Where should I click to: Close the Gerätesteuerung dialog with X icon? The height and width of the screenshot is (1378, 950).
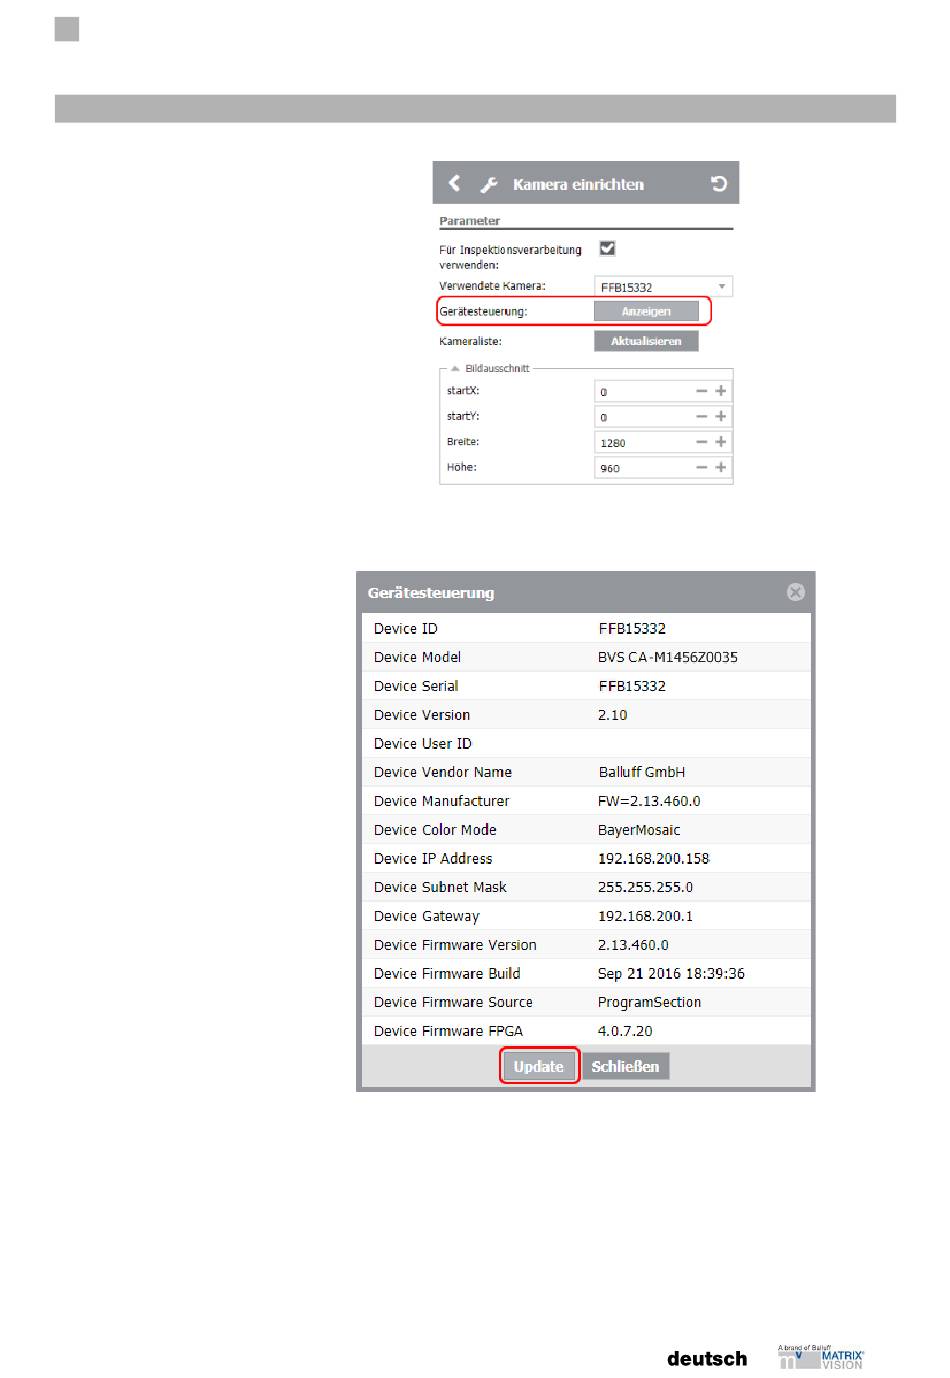click(x=796, y=592)
